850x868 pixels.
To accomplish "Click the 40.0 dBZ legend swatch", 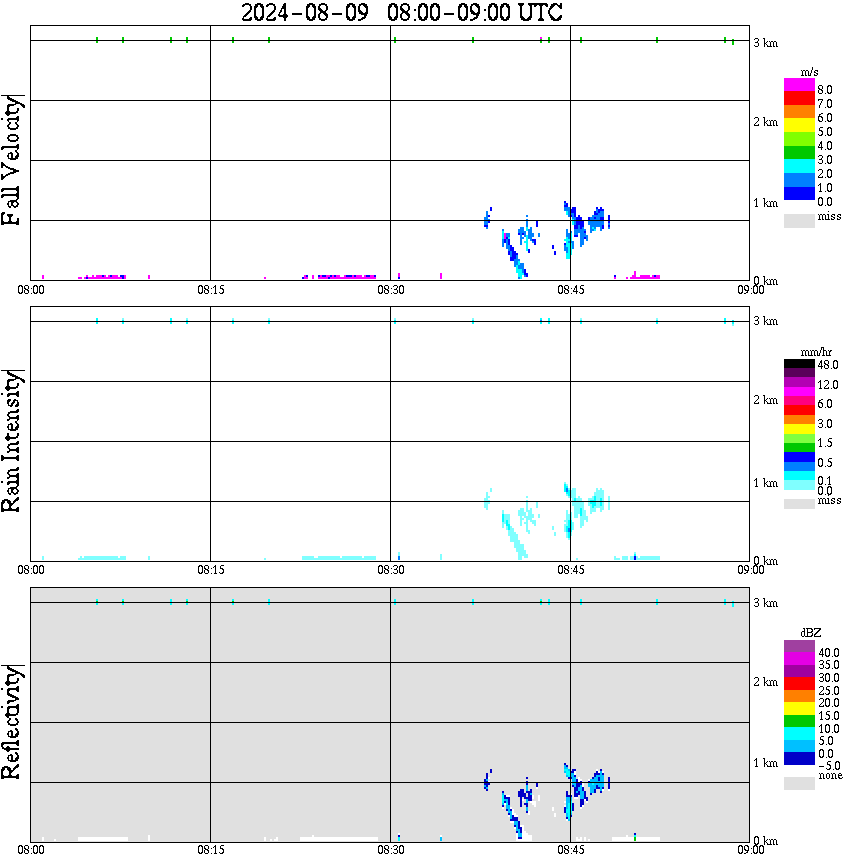I will tap(799, 647).
